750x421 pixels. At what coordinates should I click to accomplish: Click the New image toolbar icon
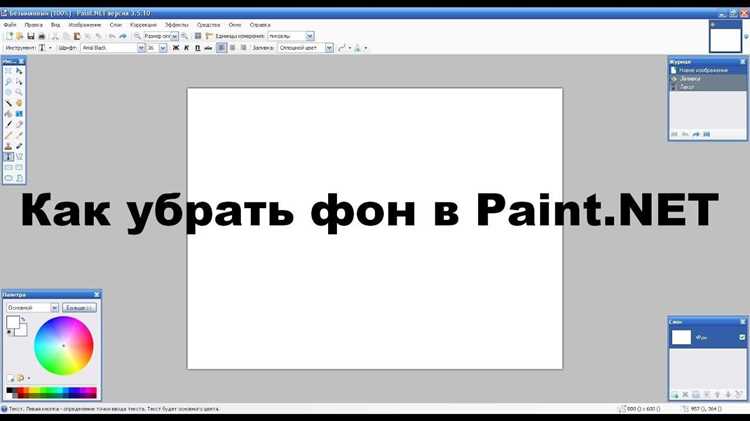point(9,36)
